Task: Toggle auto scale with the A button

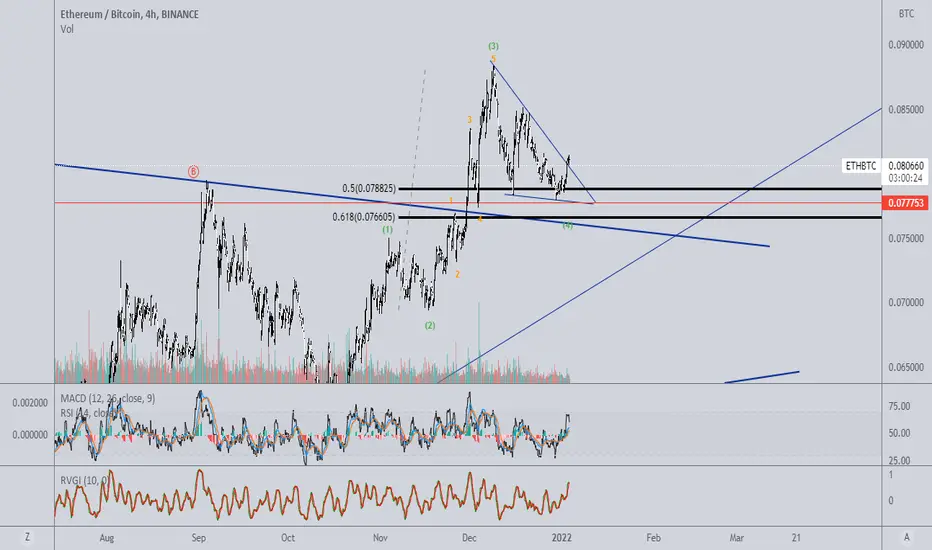Action: 906,538
